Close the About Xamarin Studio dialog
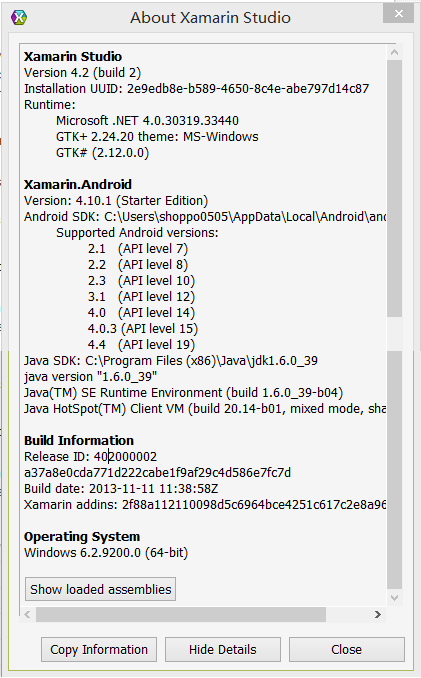The image size is (421, 678). [x=398, y=14]
